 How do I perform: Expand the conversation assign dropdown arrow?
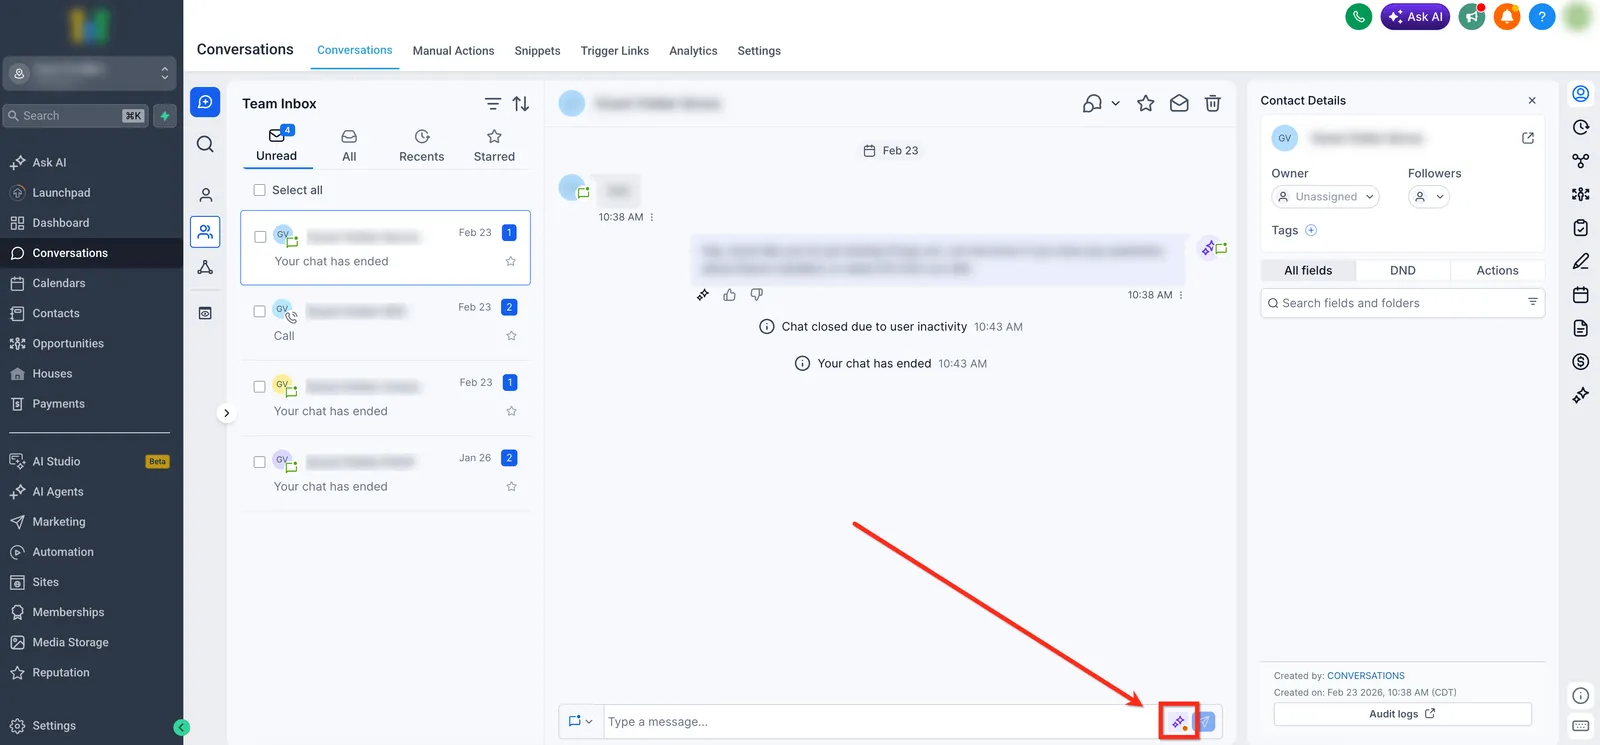pos(1115,103)
